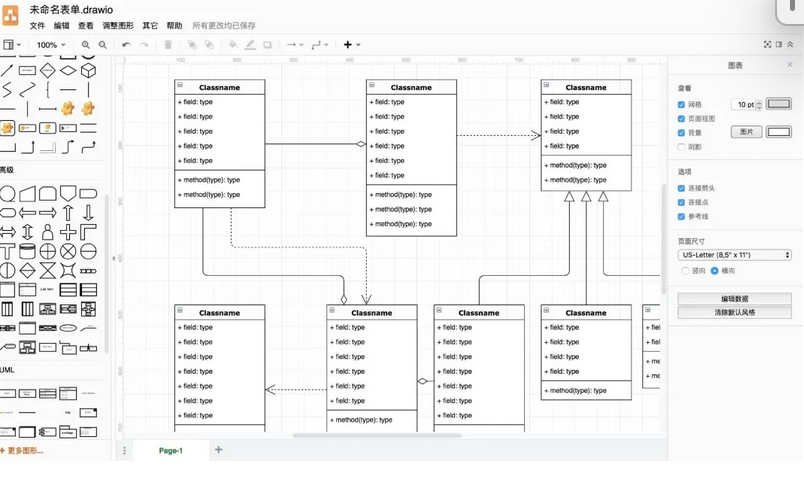
Task: Switch to the Page-1 tab
Action: coord(171,451)
